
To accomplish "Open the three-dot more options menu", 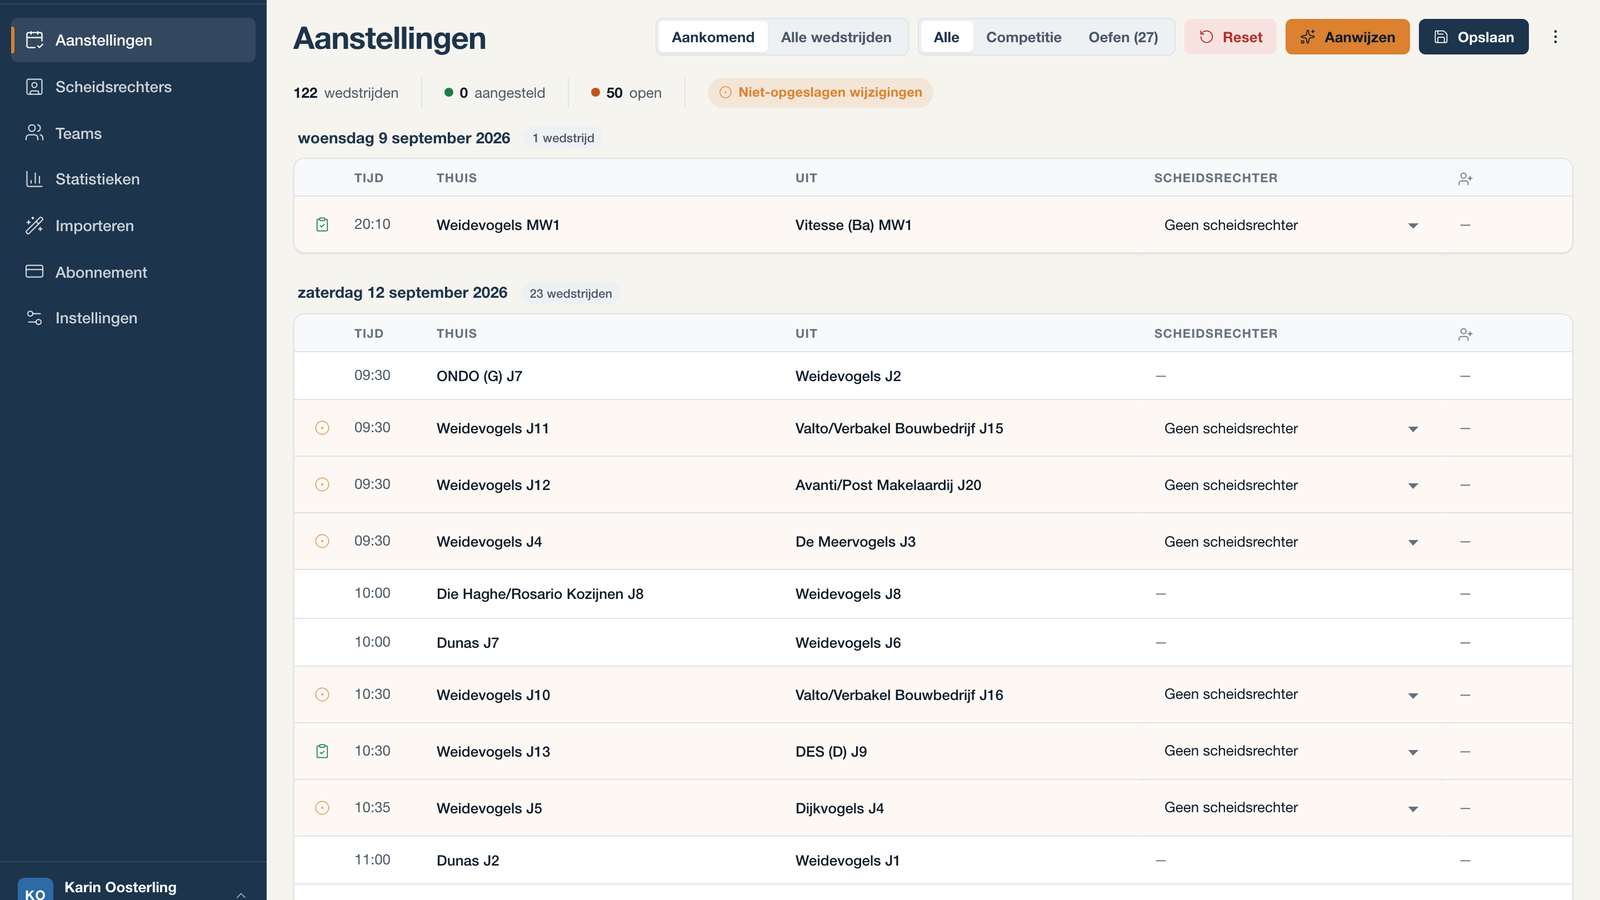I will click(x=1555, y=37).
